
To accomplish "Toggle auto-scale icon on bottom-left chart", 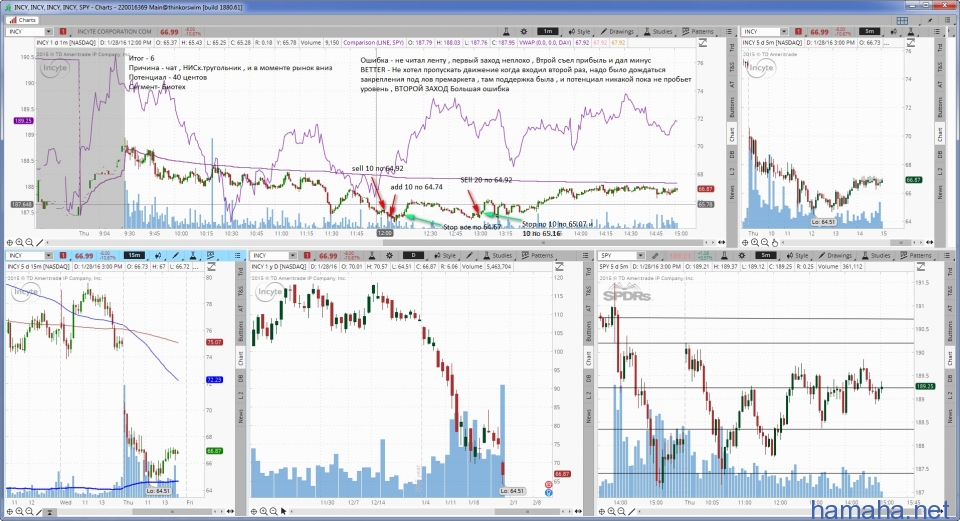I will 211,267.
